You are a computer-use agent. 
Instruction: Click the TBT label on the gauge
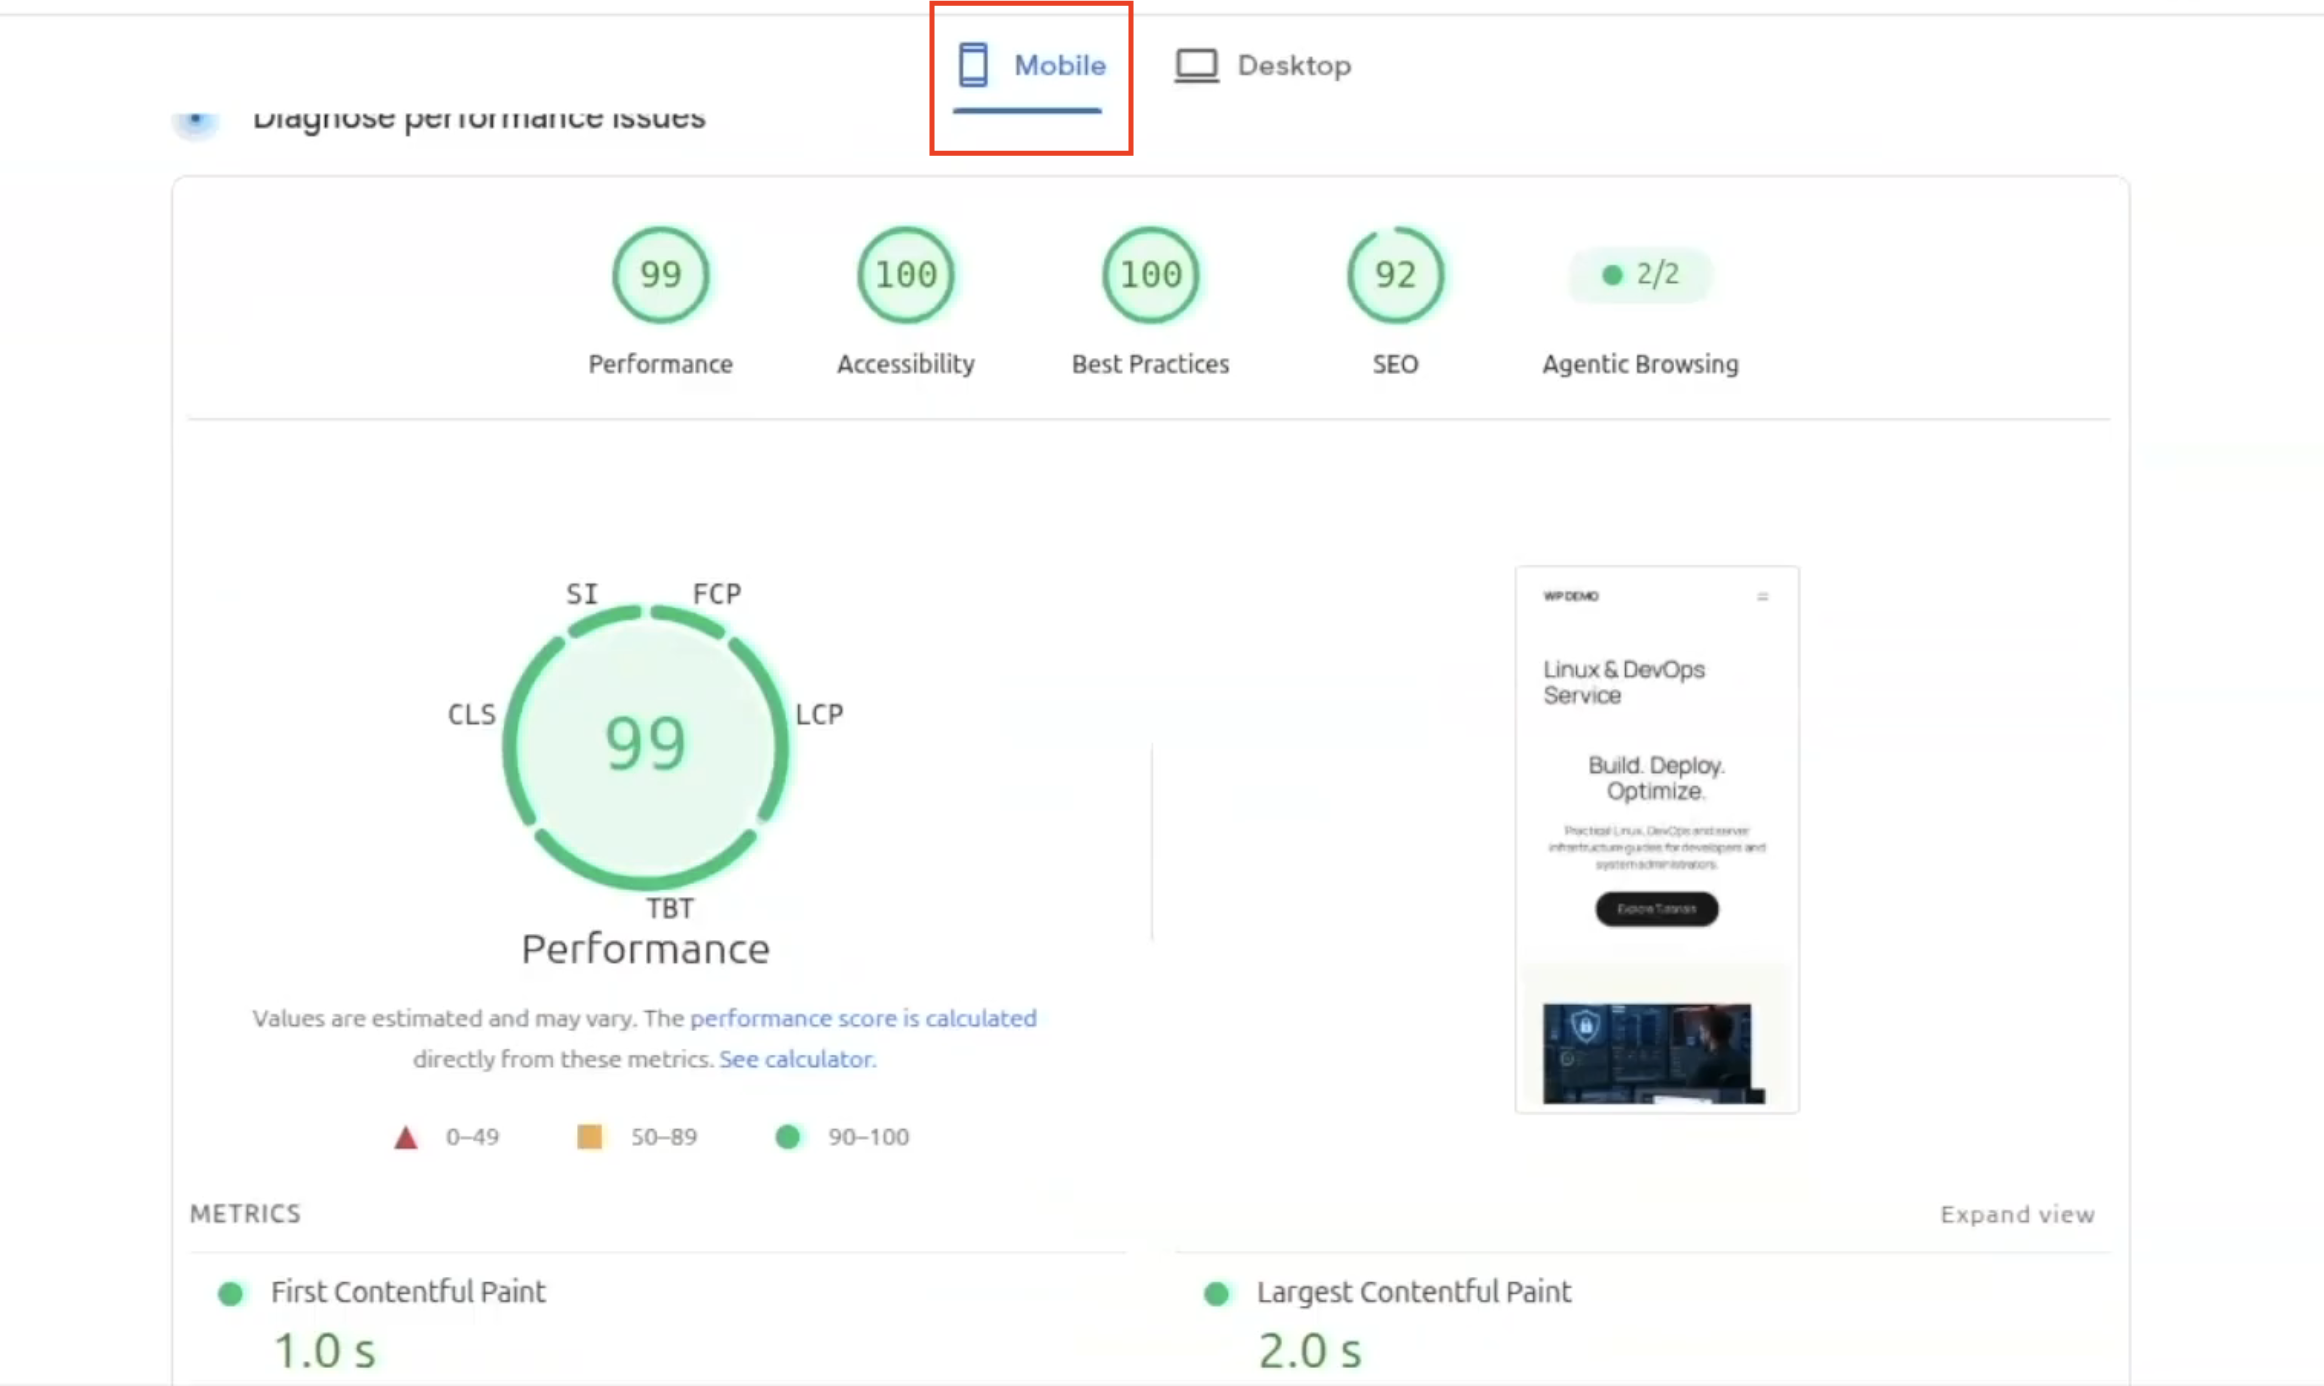(670, 908)
